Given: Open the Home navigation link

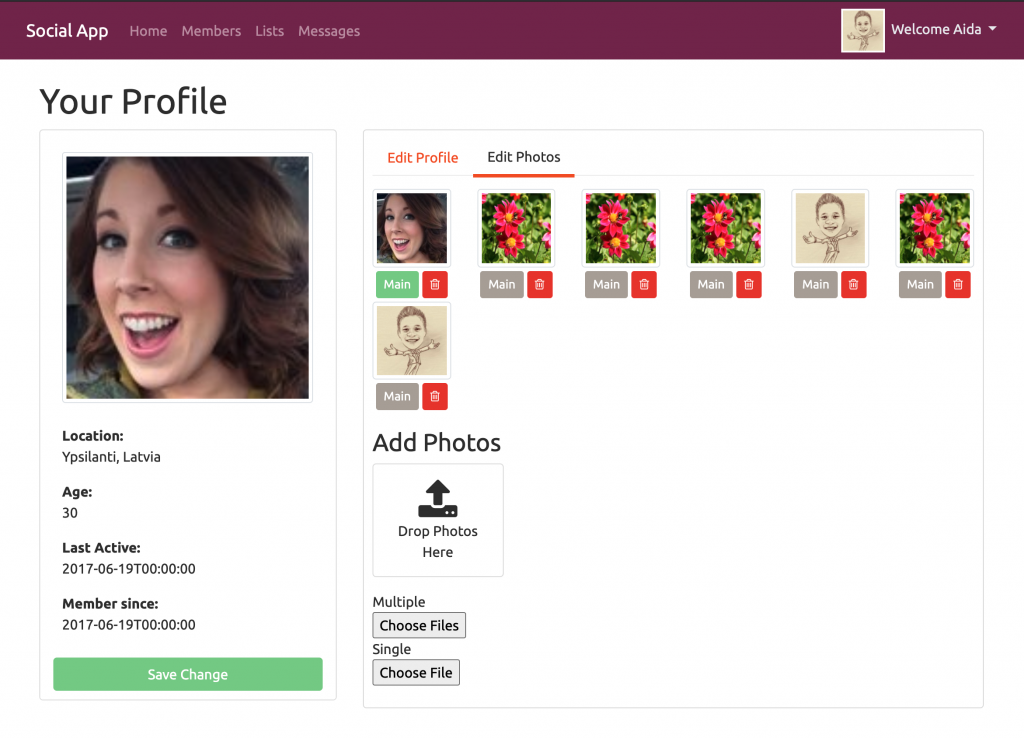Looking at the screenshot, I should (x=148, y=31).
